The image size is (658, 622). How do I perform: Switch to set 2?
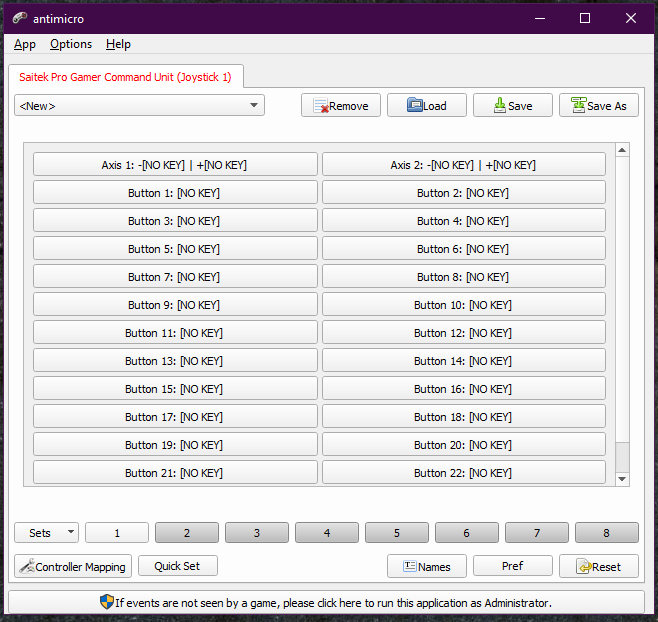pyautogui.click(x=187, y=533)
